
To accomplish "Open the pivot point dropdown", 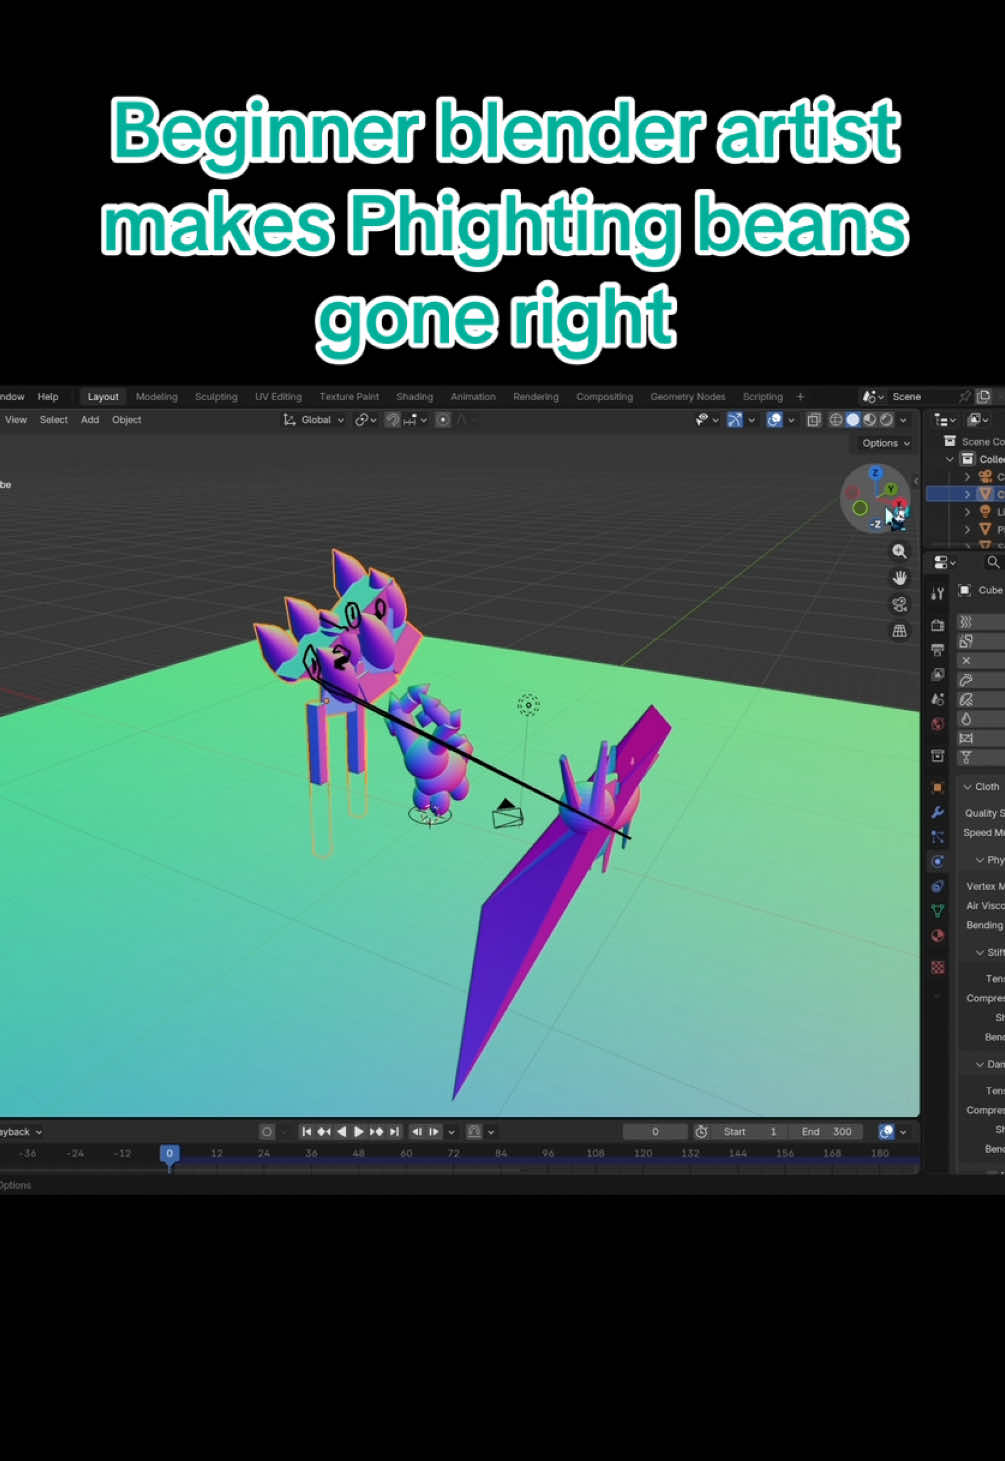I will 366,420.
